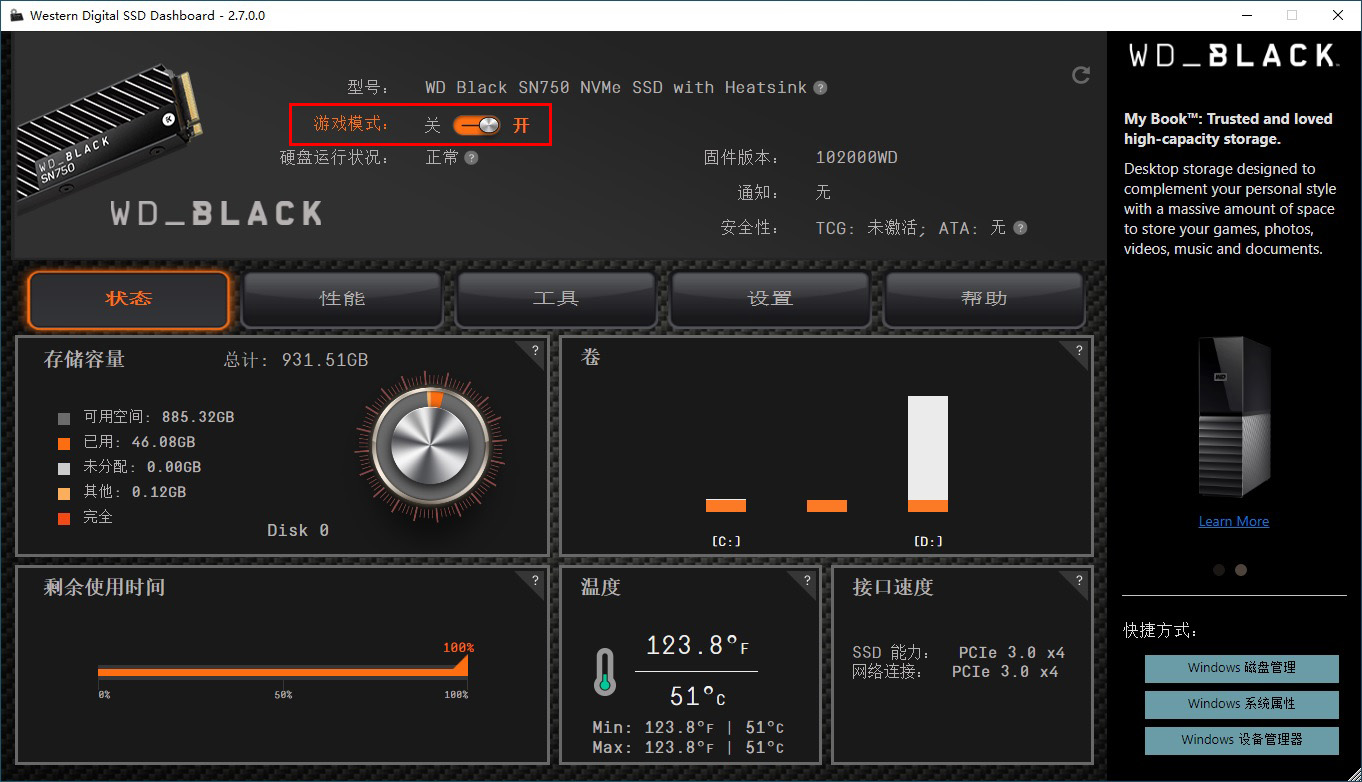This screenshot has width=1362, height=782.
Task: Switch to the 状态 tab
Action: click(129, 299)
